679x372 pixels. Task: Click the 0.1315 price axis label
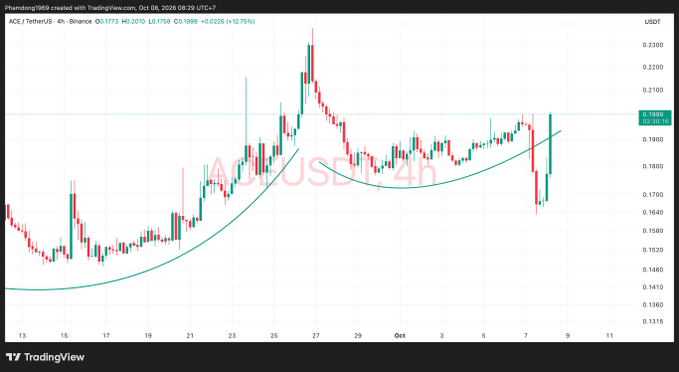(653, 322)
